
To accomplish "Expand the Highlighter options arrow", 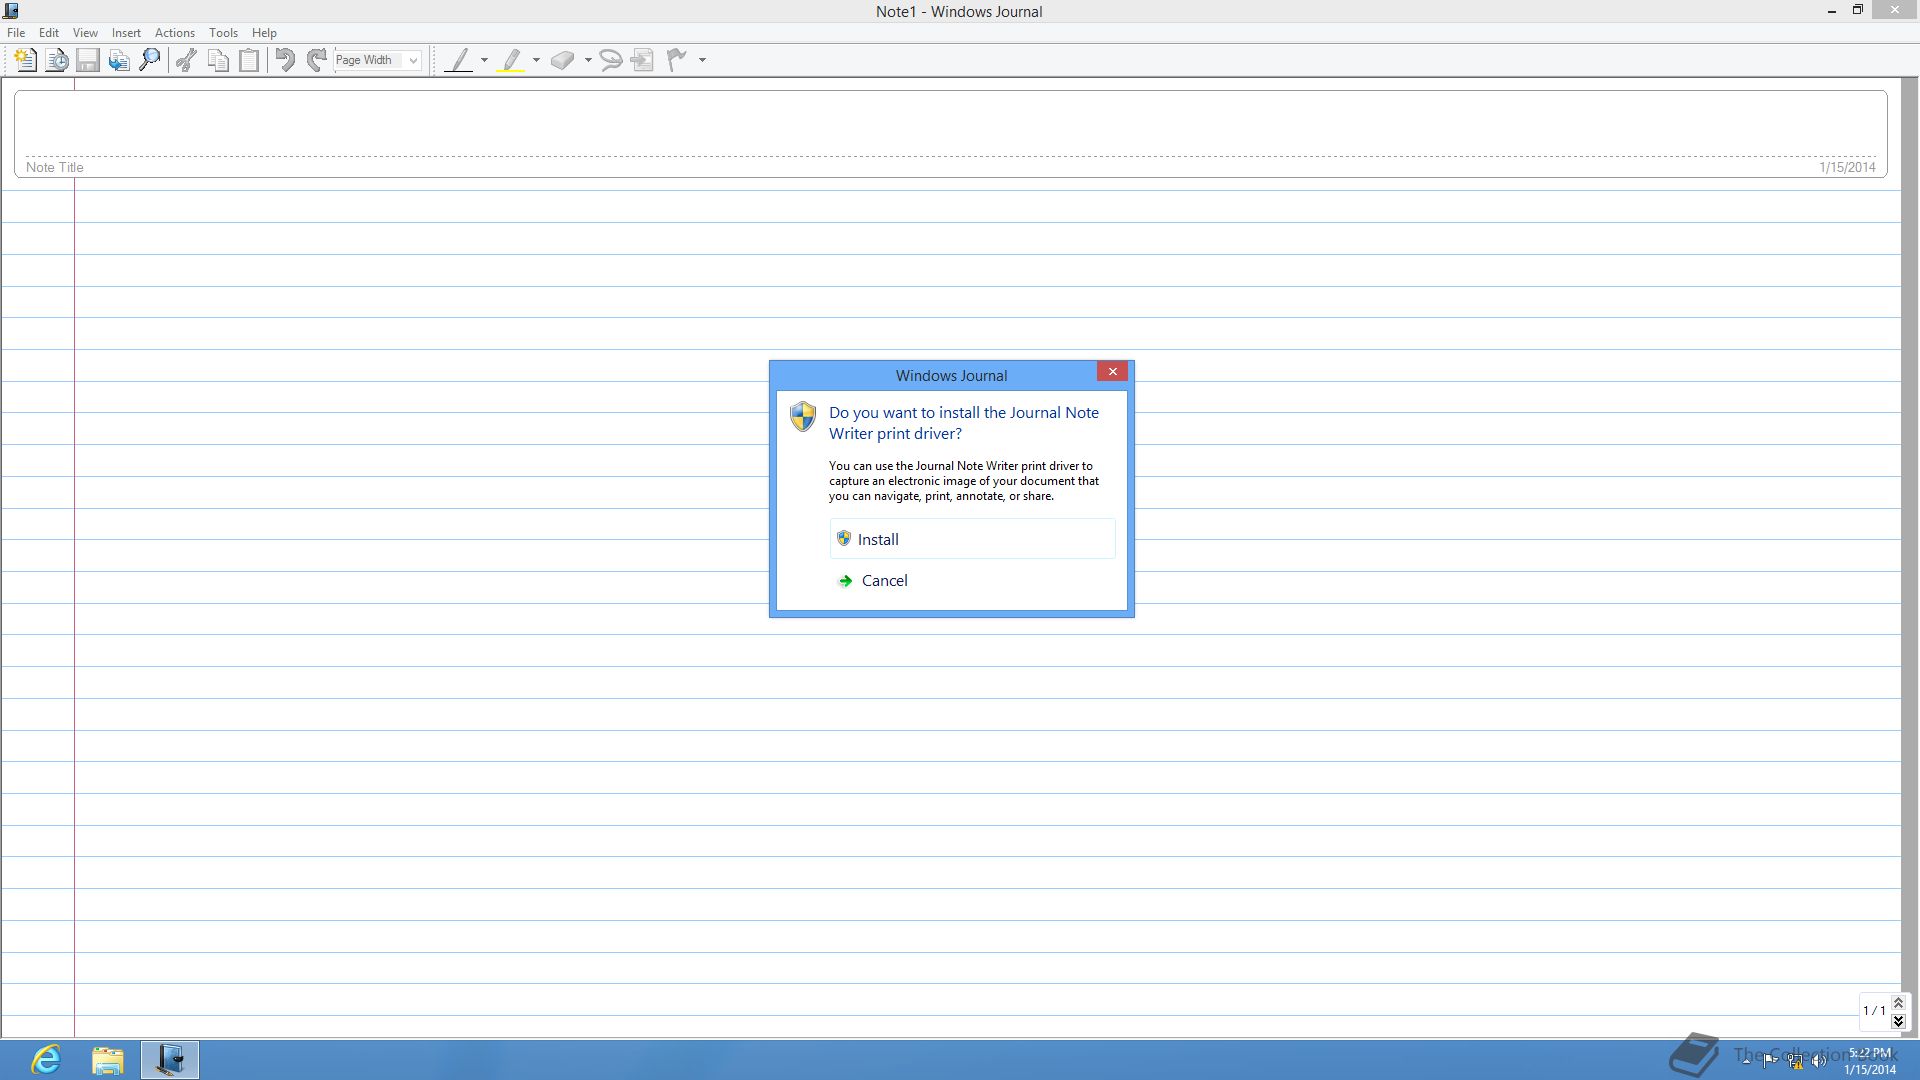I will point(537,60).
